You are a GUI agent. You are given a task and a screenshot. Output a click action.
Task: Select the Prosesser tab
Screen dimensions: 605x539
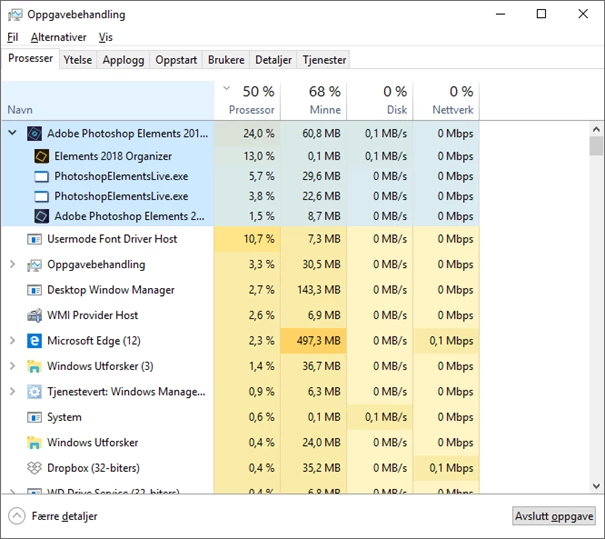(30, 58)
